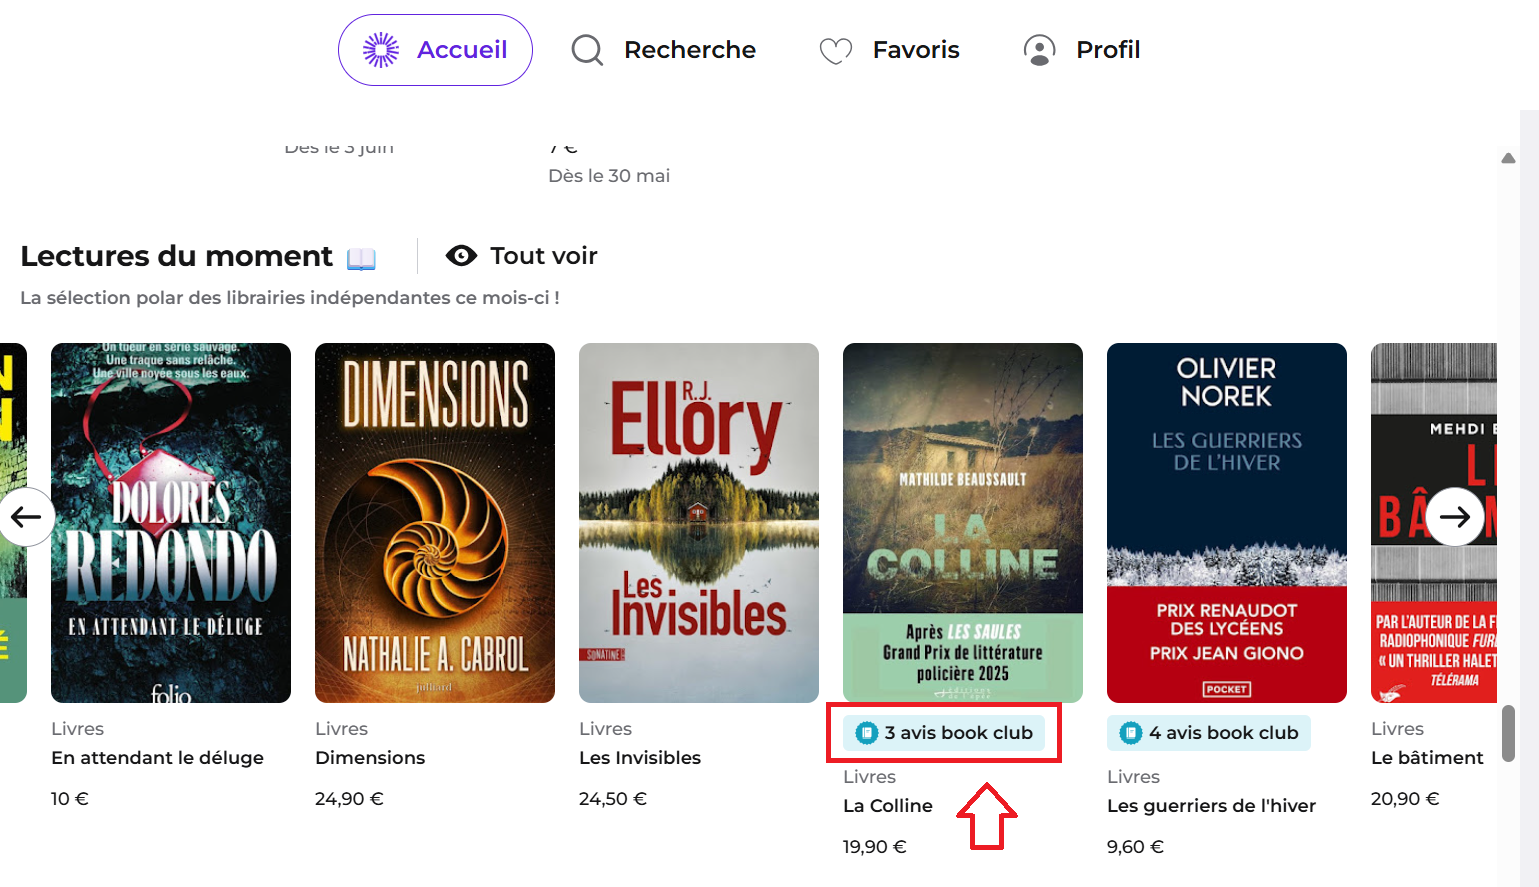Click book club icon on 3 avis badge
The height and width of the screenshot is (887, 1539).
point(867,733)
